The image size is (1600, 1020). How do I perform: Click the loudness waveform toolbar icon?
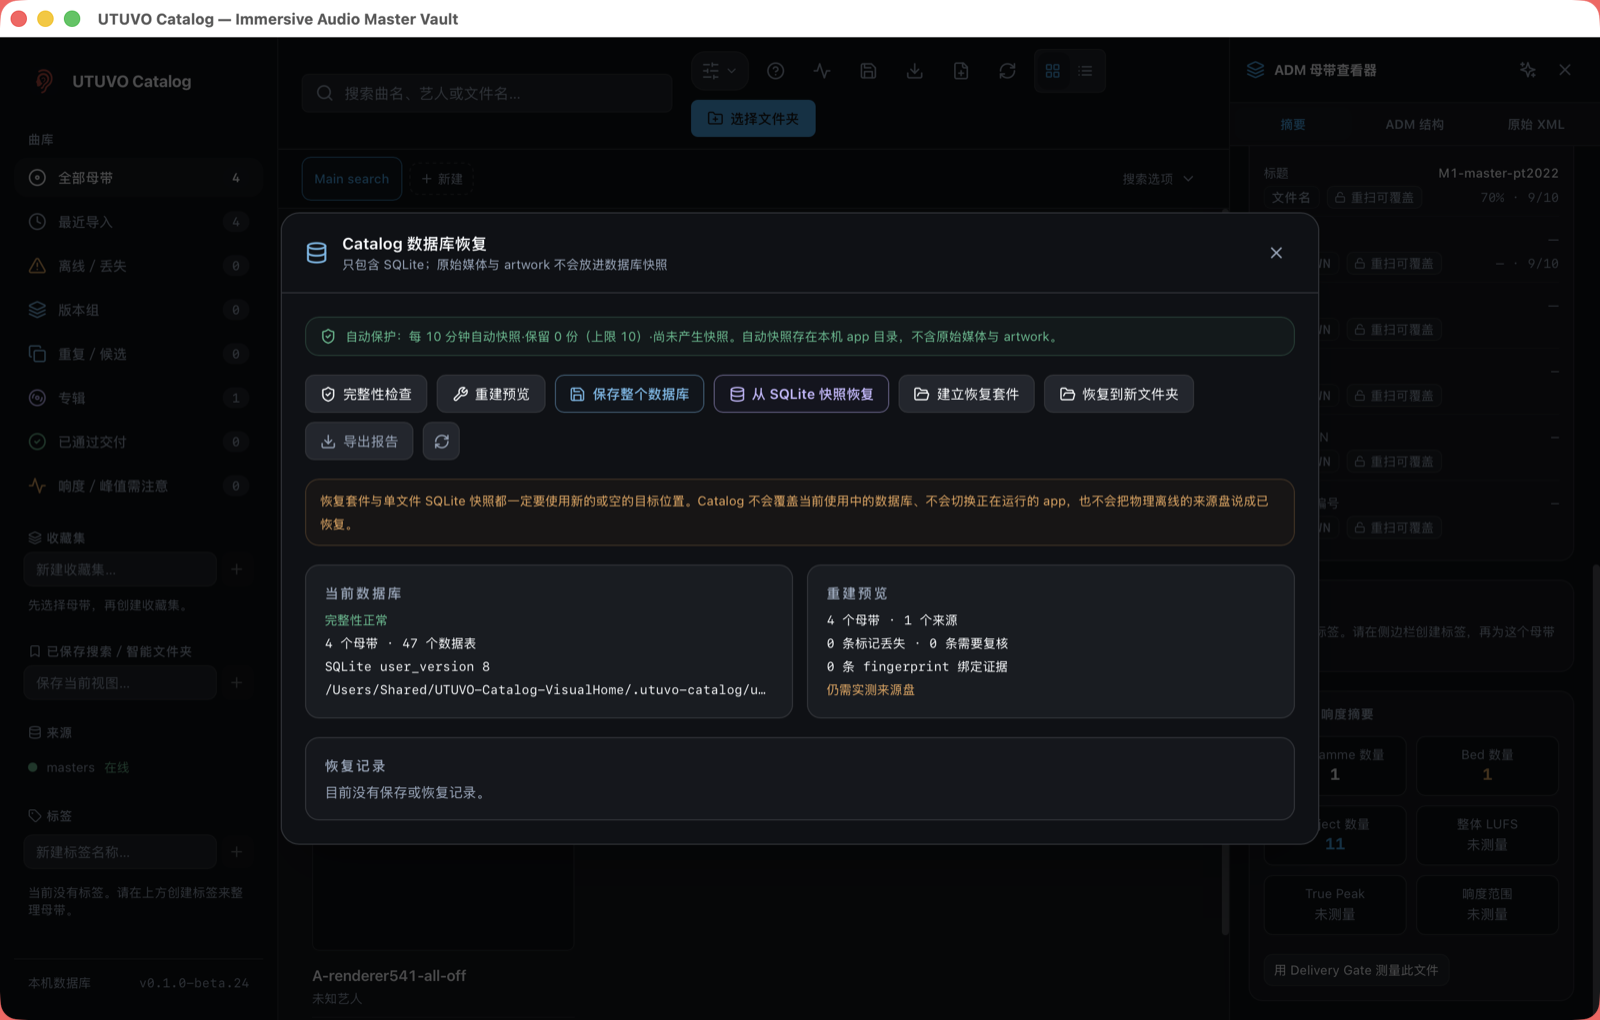[822, 71]
